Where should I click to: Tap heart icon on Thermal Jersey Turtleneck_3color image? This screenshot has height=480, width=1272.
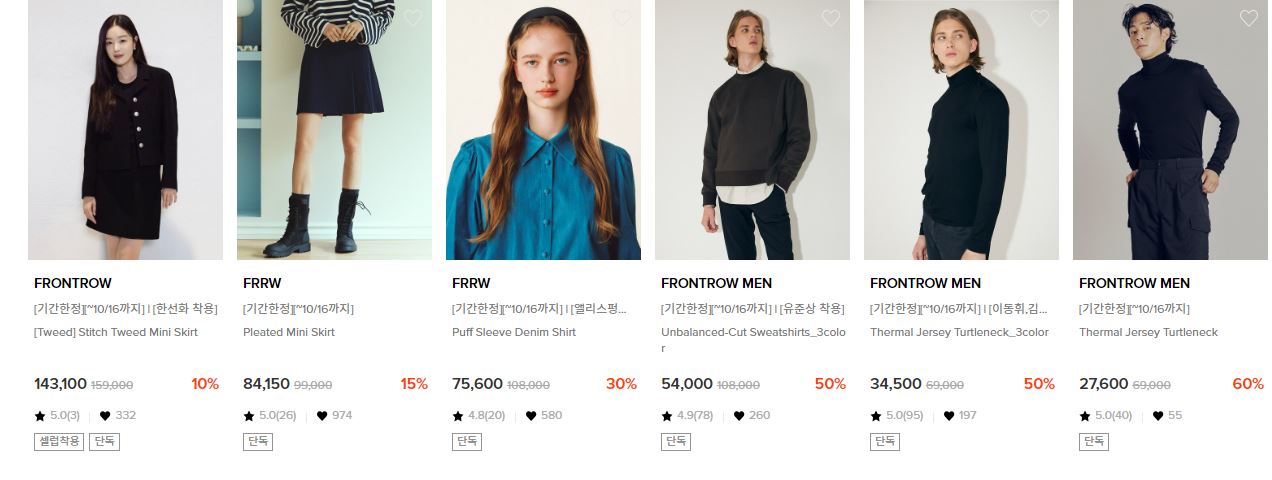(x=1040, y=18)
